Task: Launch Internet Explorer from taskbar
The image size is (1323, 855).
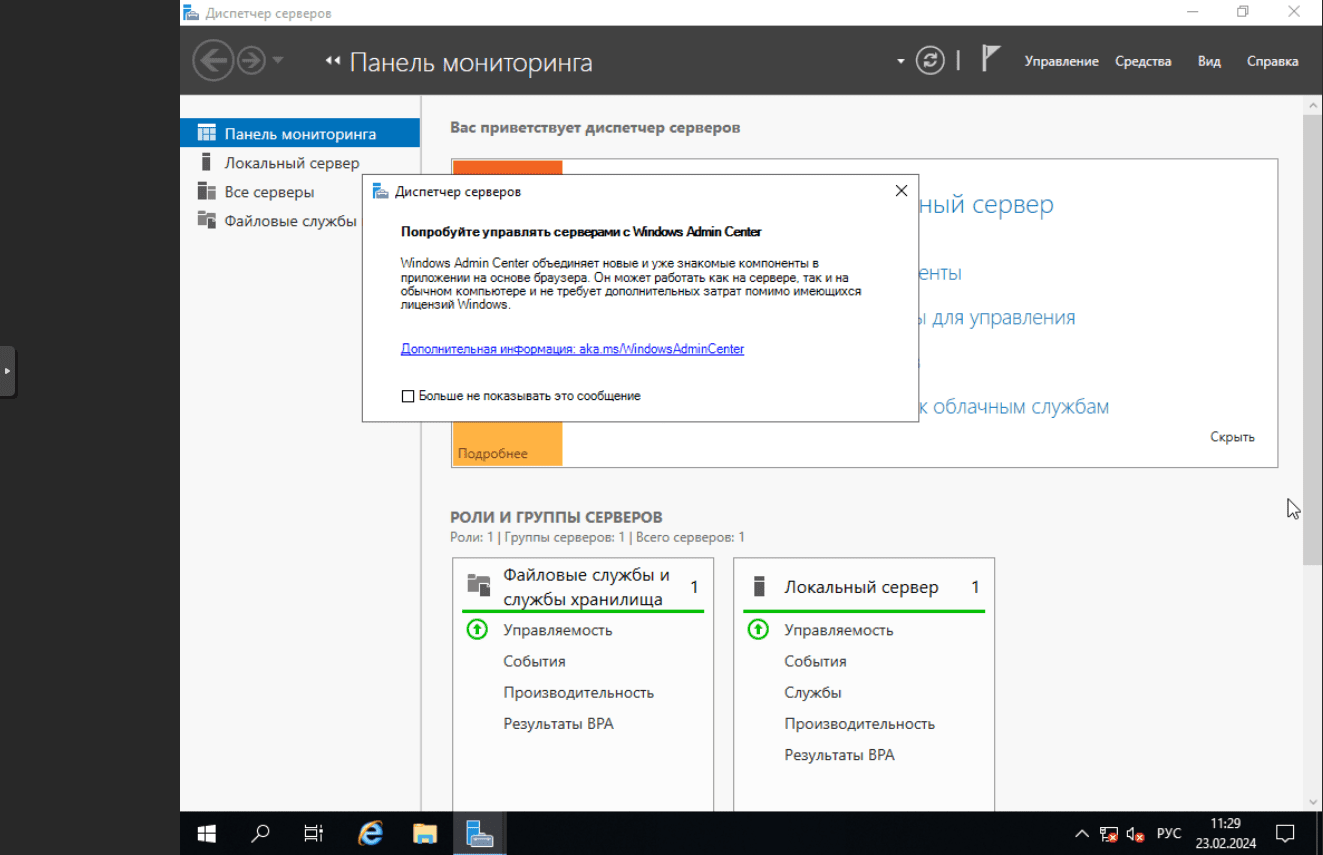Action: tap(370, 833)
